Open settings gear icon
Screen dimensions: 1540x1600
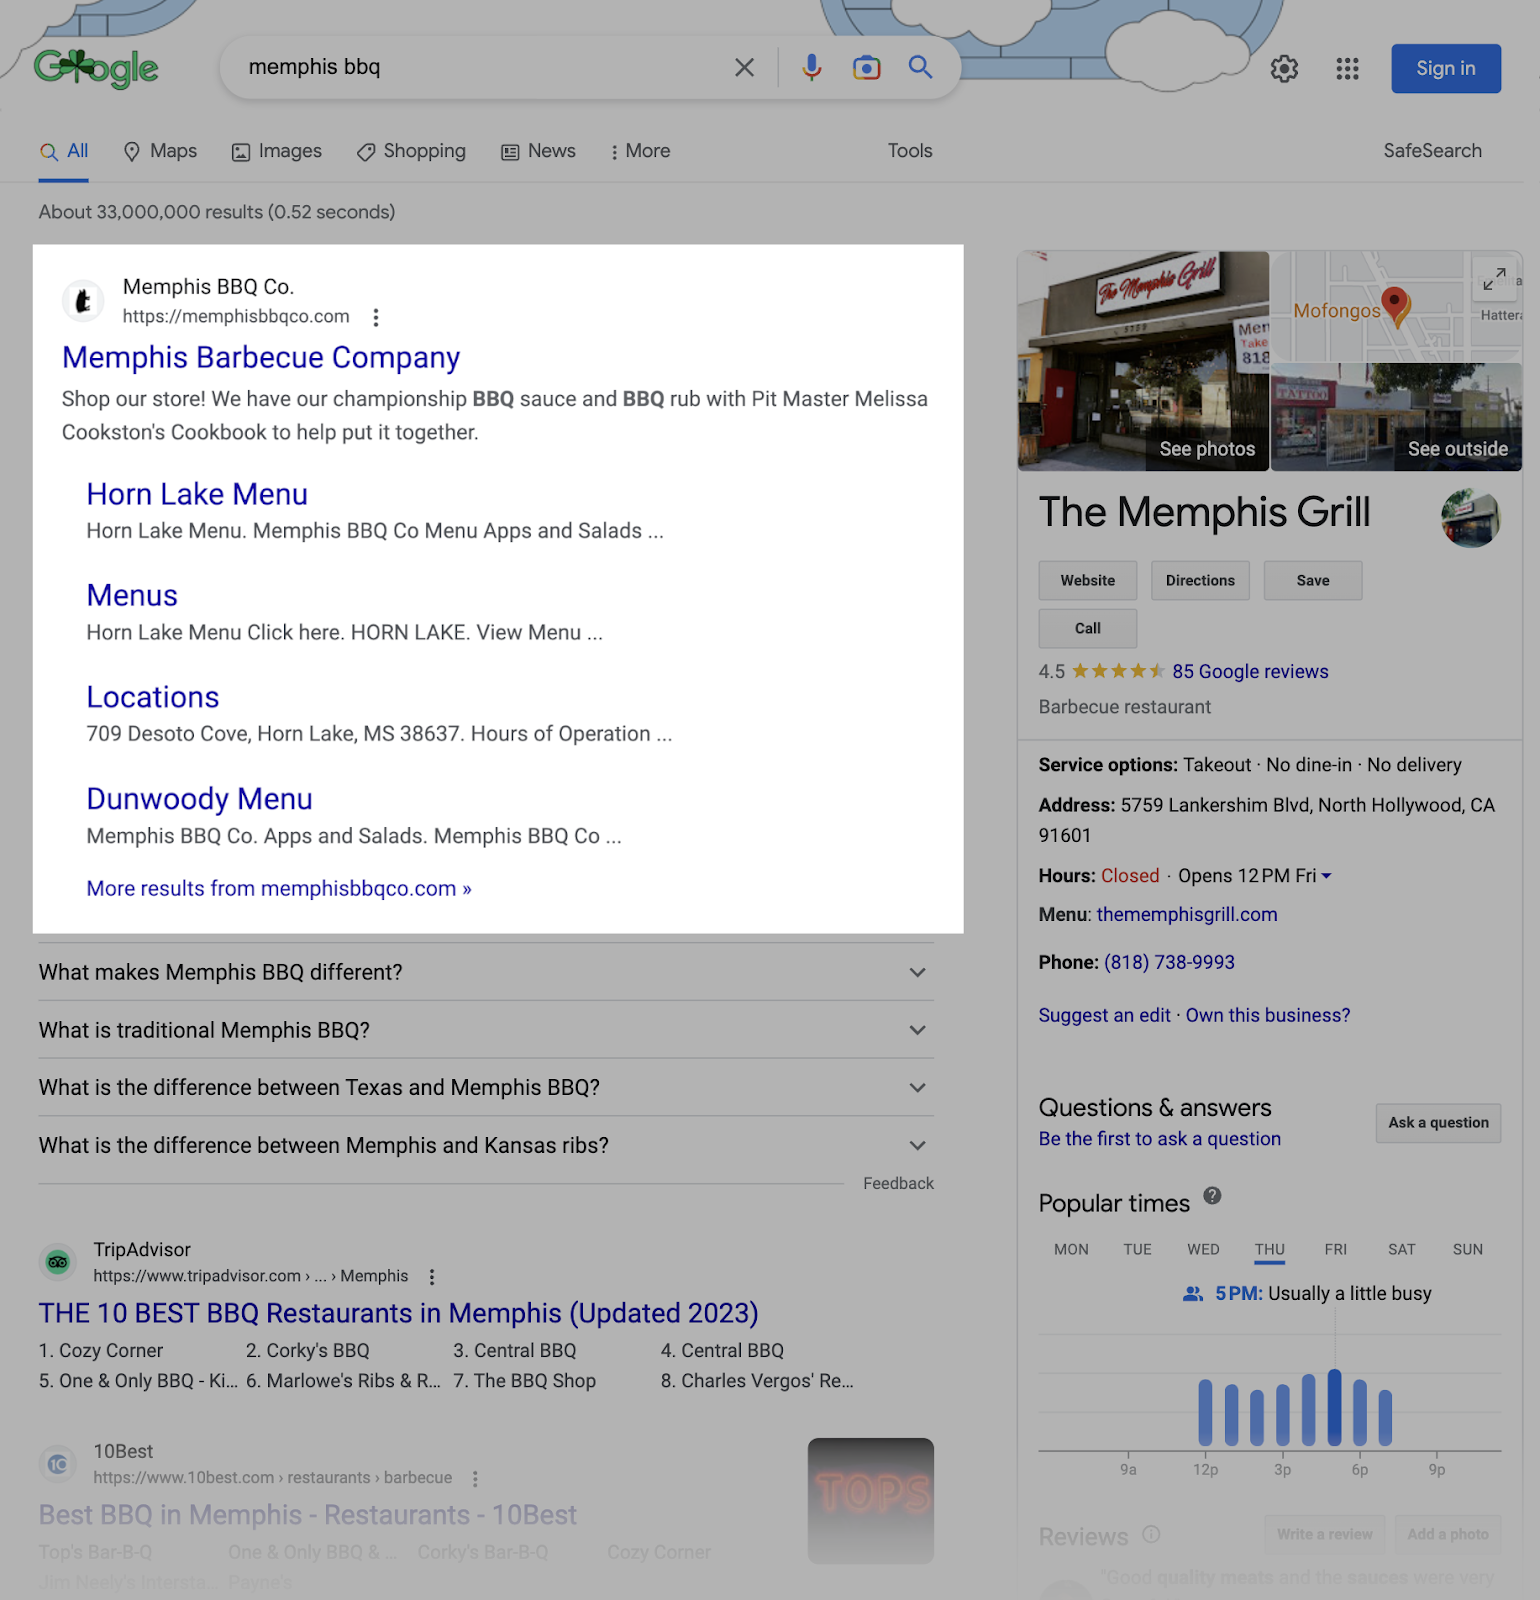pos(1284,69)
